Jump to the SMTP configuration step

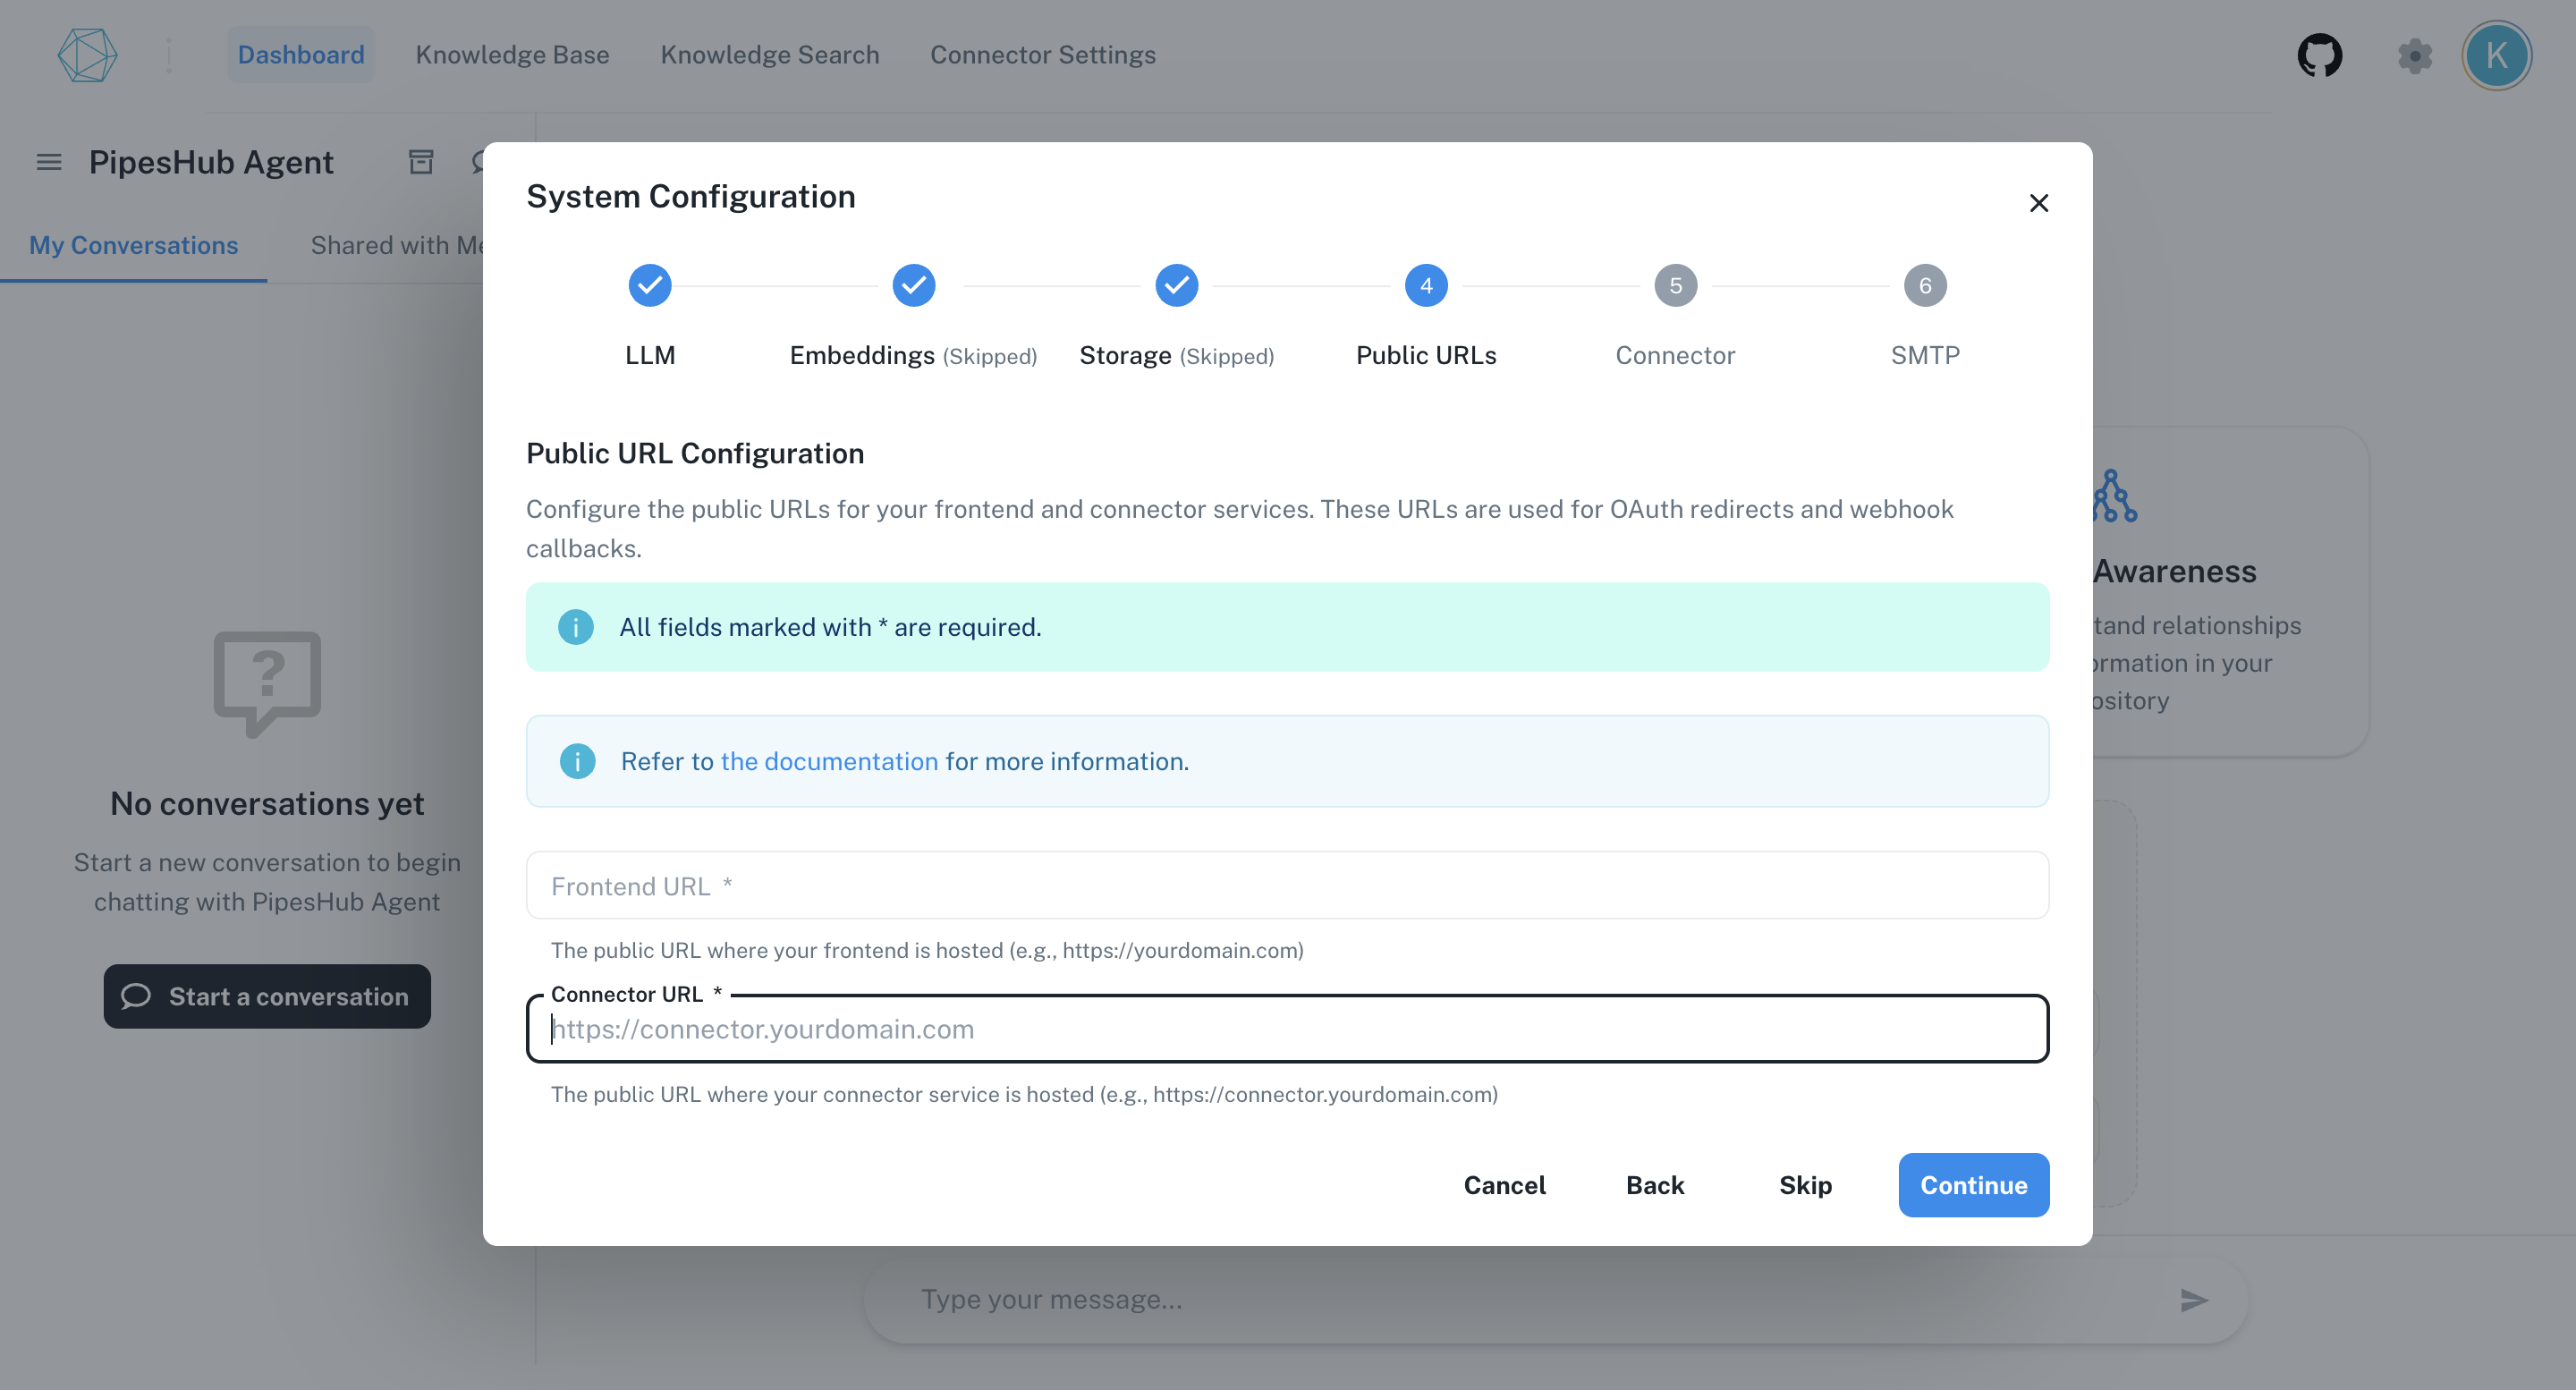1924,285
